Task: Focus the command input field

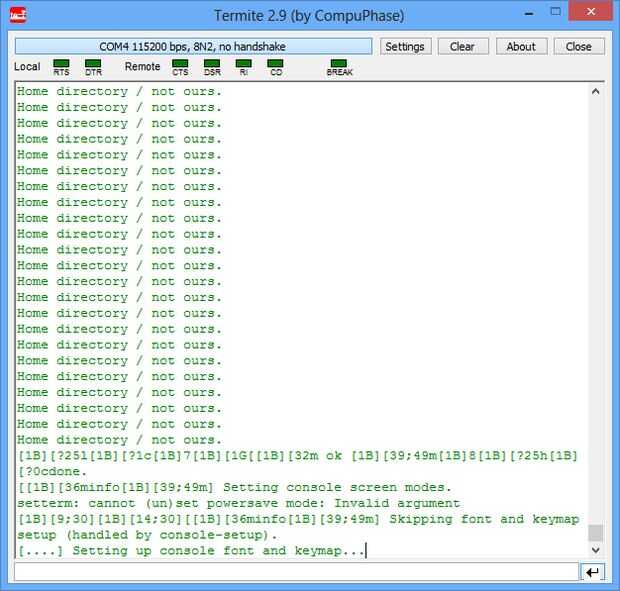Action: [x=297, y=572]
